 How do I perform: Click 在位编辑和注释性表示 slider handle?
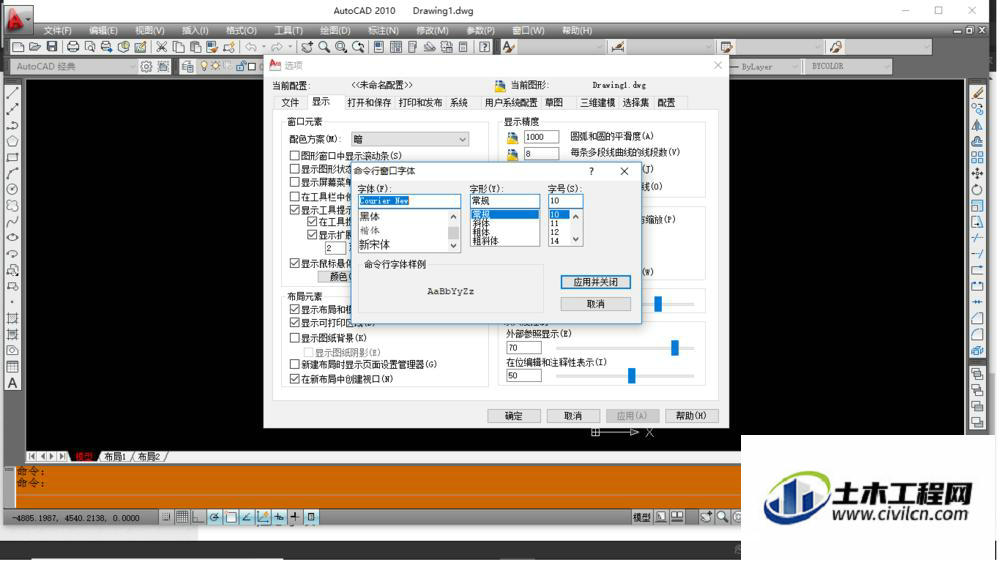point(631,376)
